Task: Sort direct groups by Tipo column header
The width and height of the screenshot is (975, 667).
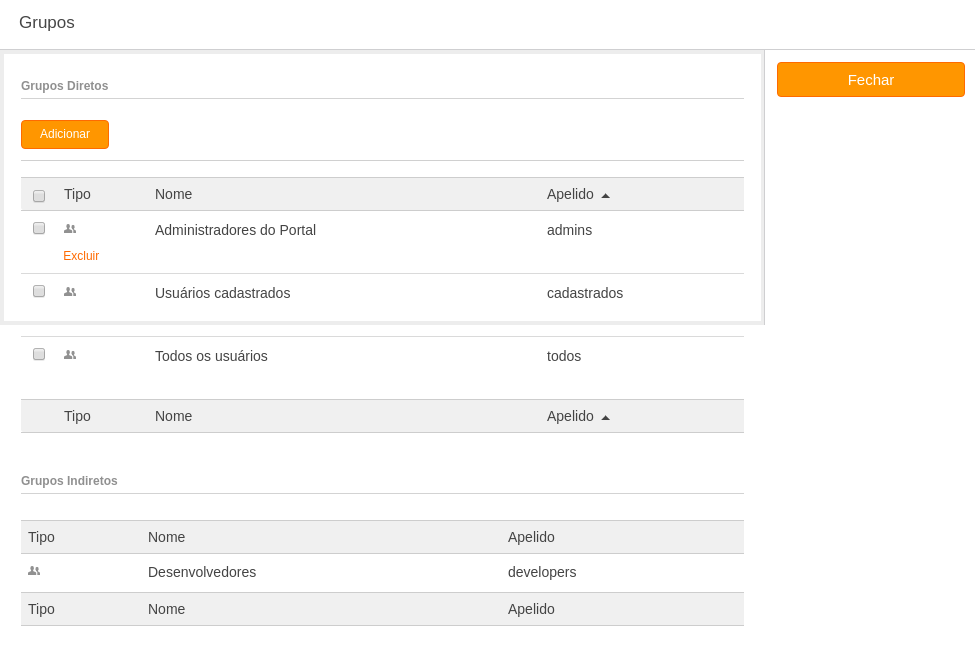Action: pos(77,194)
